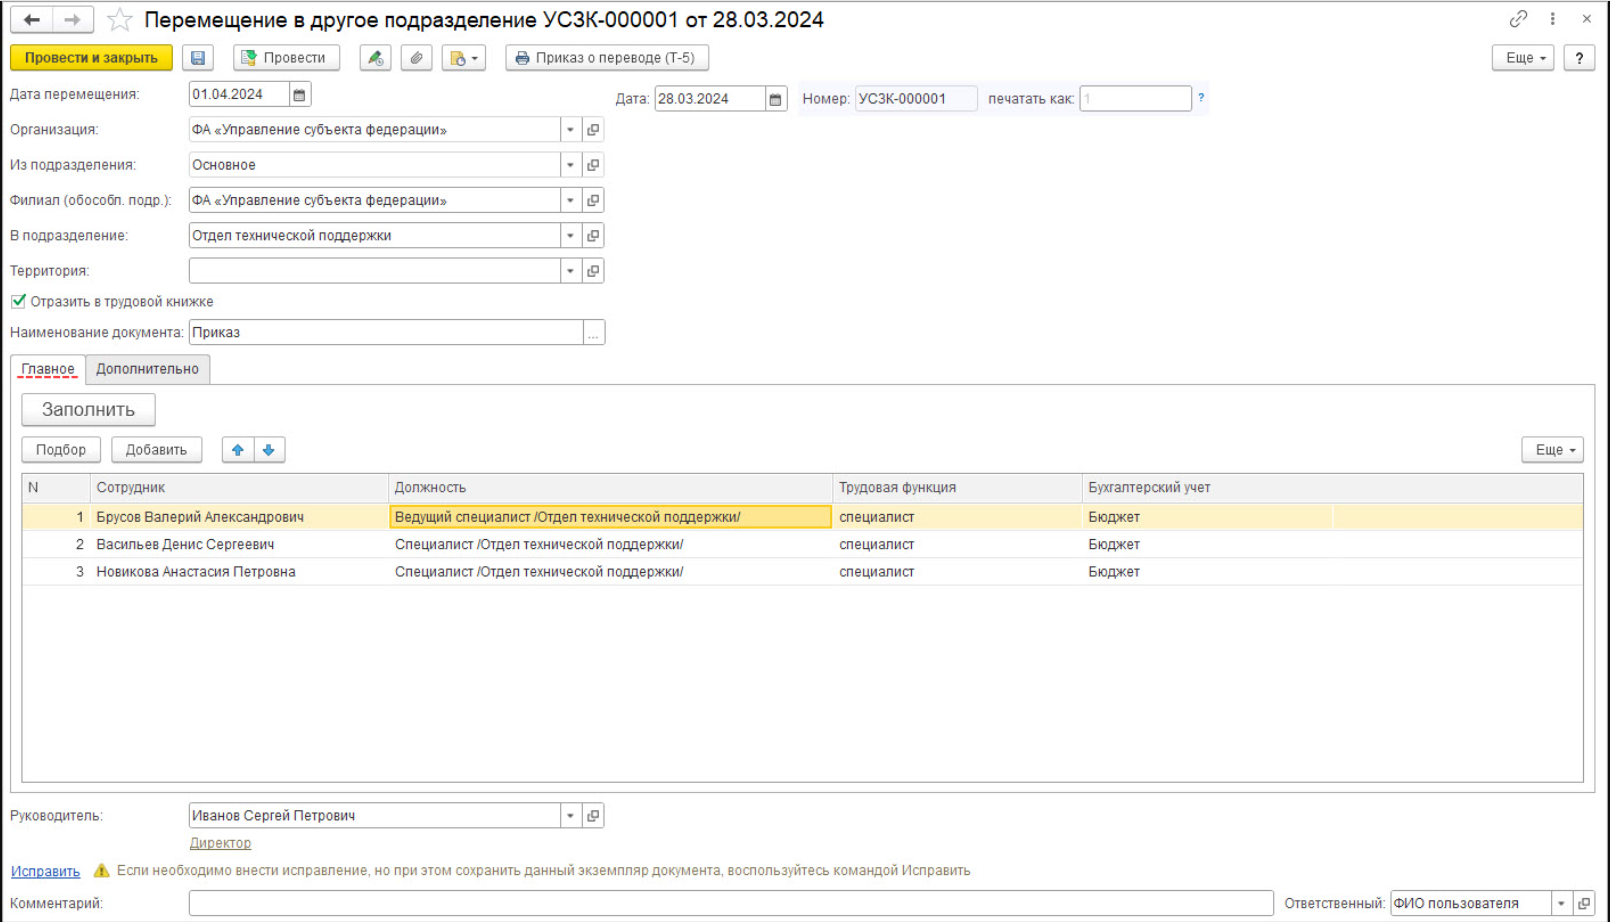
Task: Open the calendar picker for Дата field
Action: (x=775, y=99)
